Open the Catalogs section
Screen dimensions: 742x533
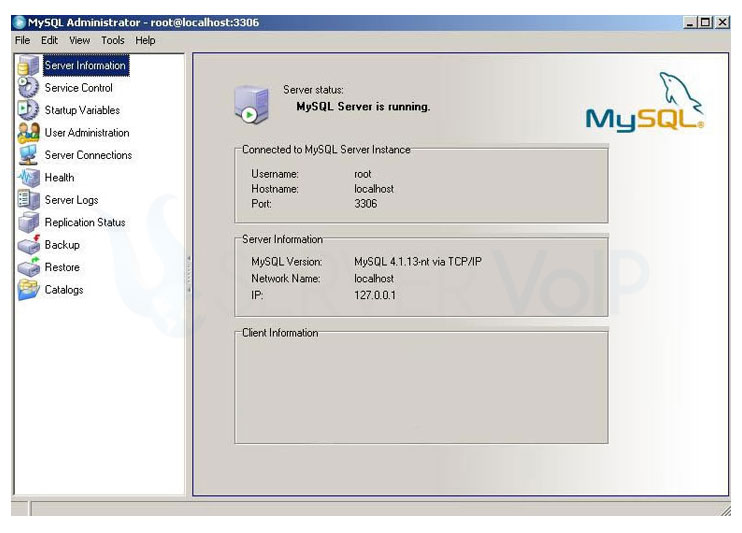pos(64,290)
